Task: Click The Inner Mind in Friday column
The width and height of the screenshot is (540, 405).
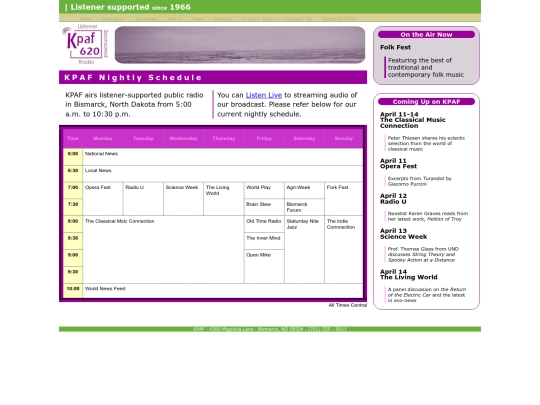Action: tap(264, 241)
